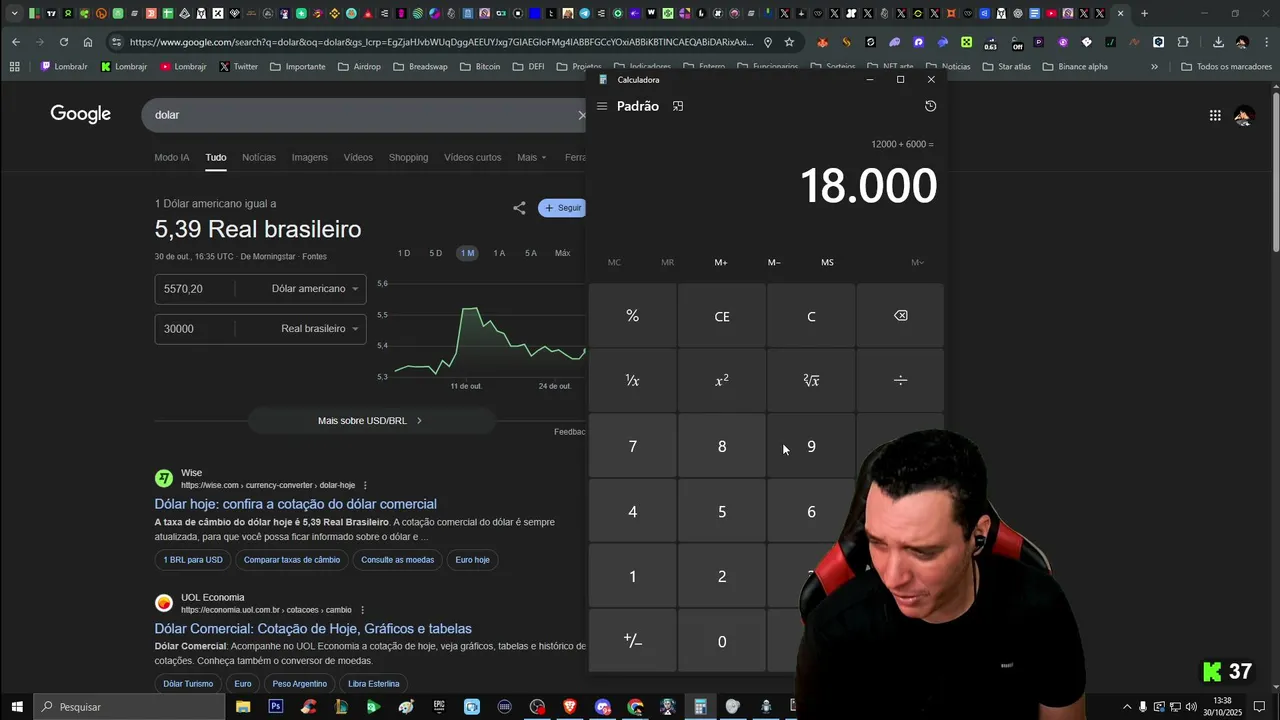The image size is (1280, 720).
Task: Expand the Mais search filter dropdown
Action: pos(532,157)
